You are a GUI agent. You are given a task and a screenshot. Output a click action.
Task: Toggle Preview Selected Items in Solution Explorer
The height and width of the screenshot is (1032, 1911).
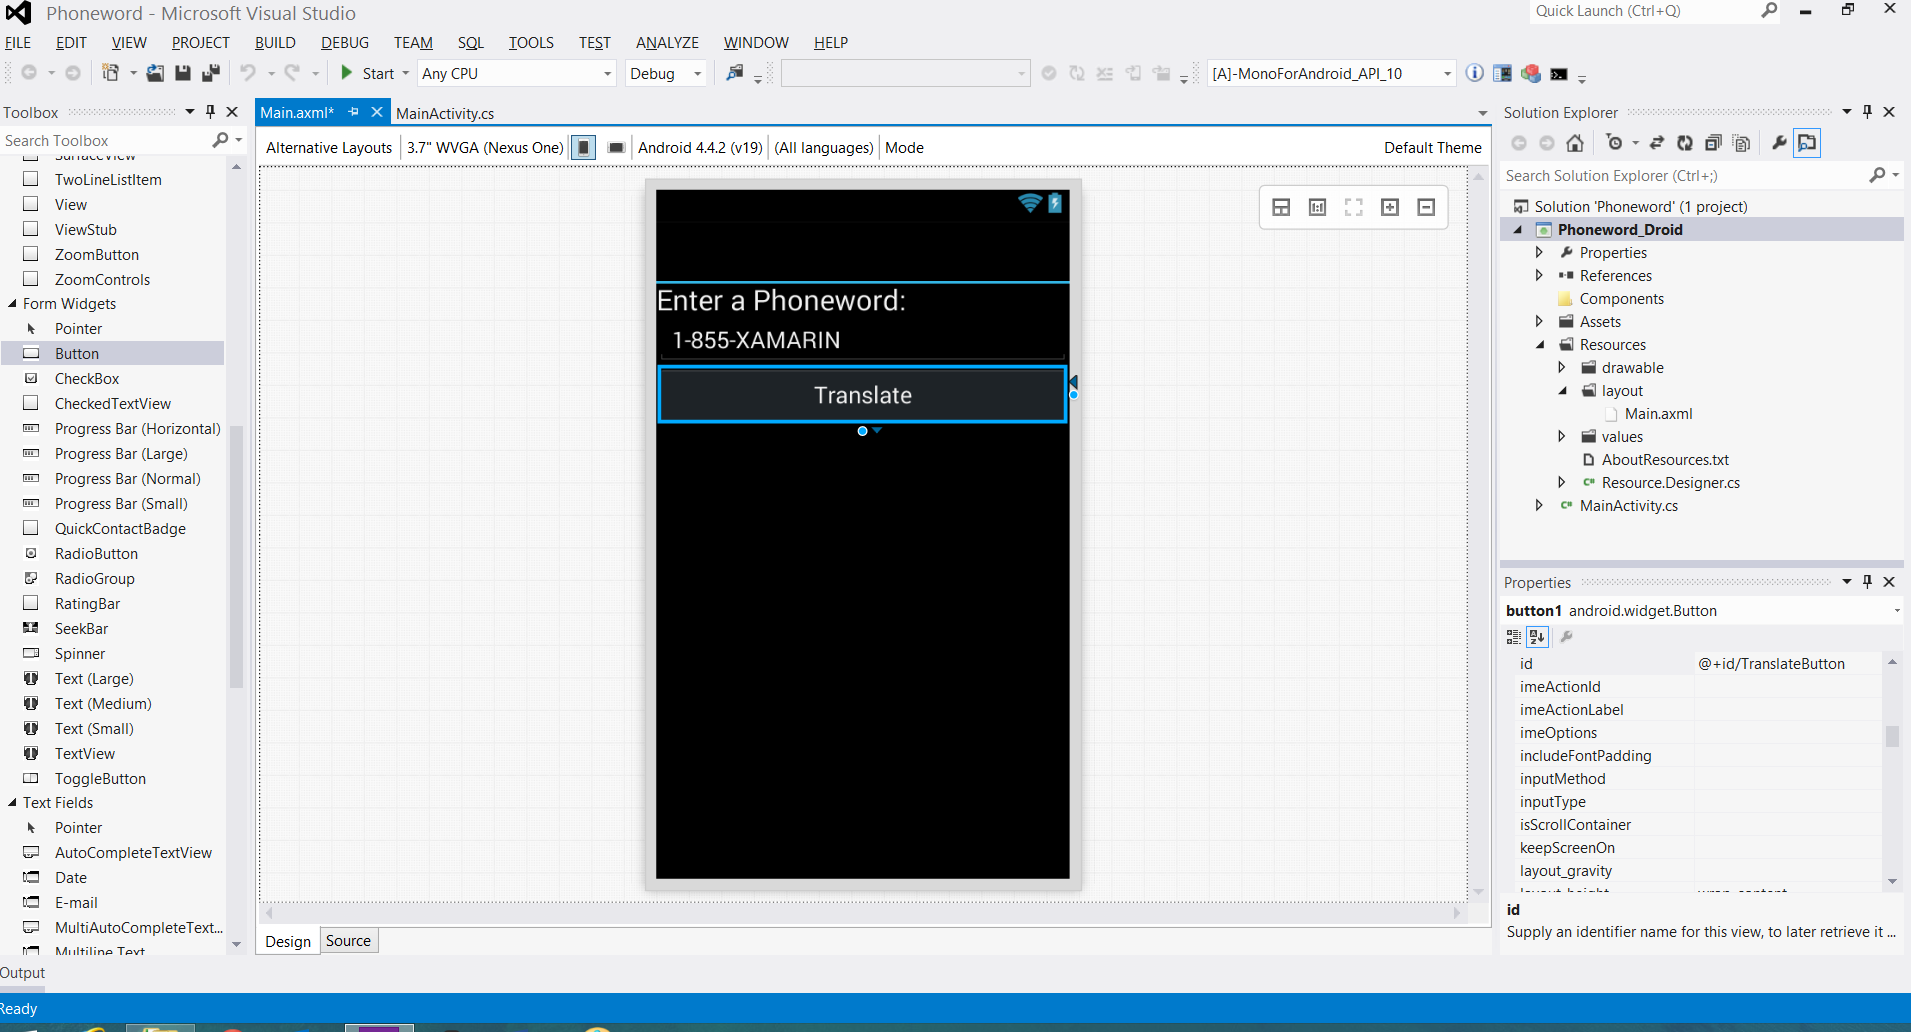pyautogui.click(x=1807, y=143)
